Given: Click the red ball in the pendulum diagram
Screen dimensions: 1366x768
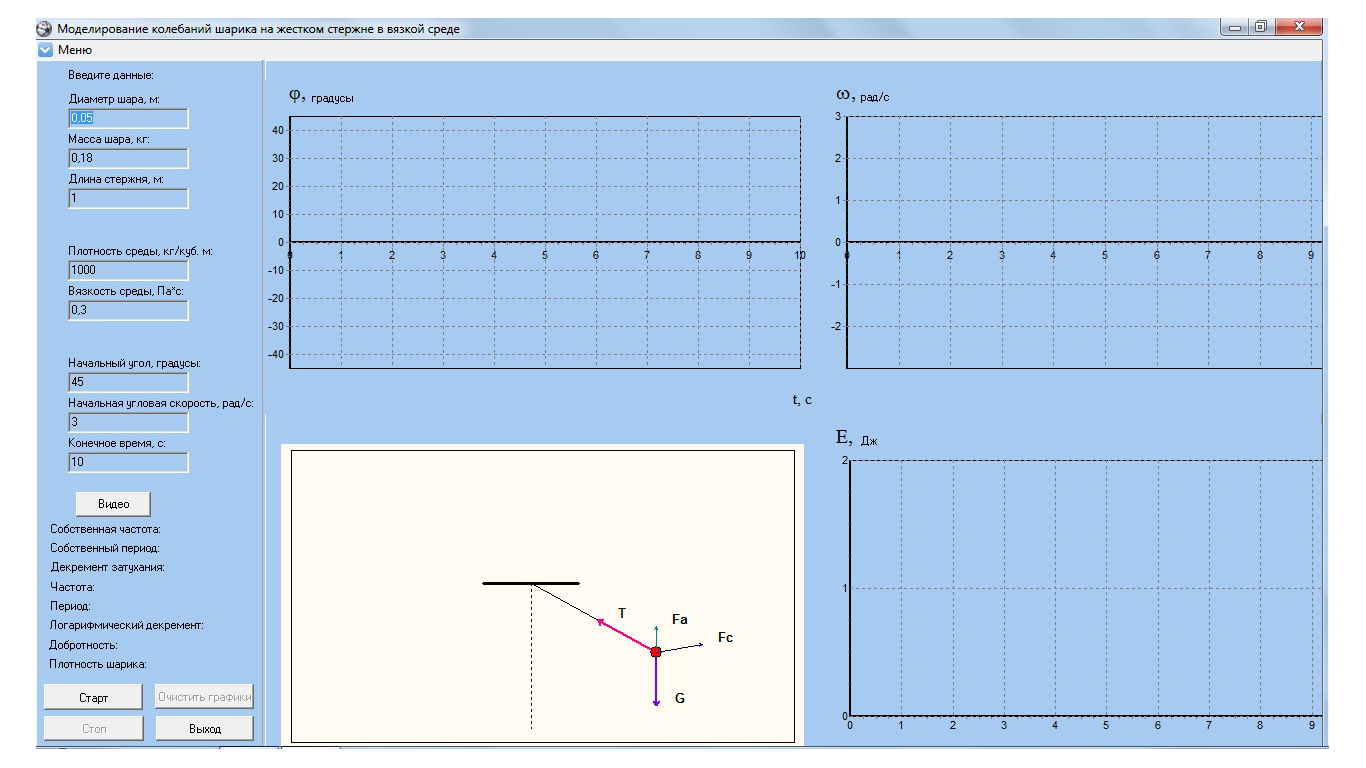Looking at the screenshot, I should point(656,652).
